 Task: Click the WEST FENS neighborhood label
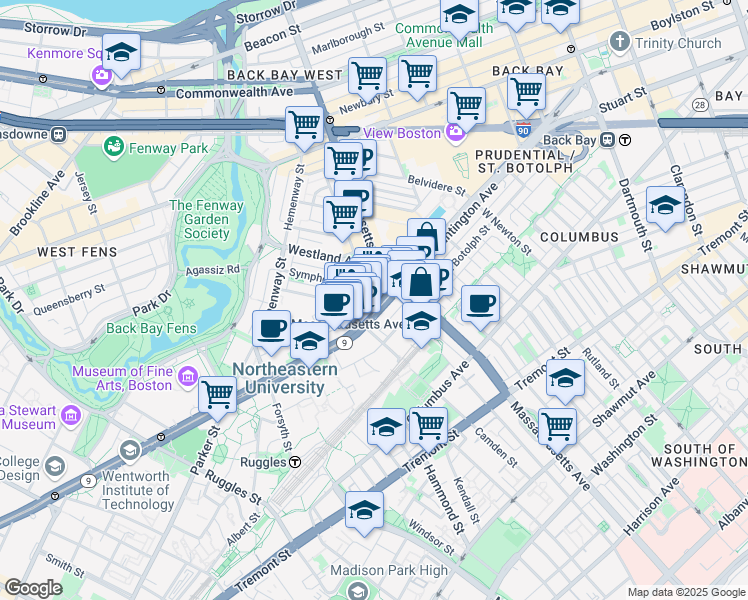[77, 252]
